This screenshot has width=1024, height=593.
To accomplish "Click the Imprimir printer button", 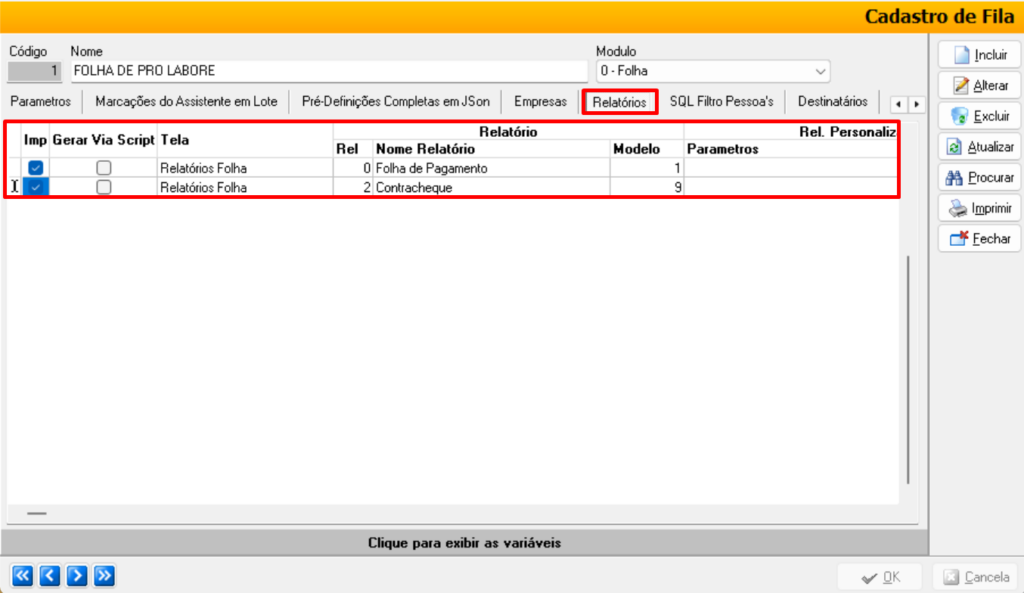I will point(979,208).
